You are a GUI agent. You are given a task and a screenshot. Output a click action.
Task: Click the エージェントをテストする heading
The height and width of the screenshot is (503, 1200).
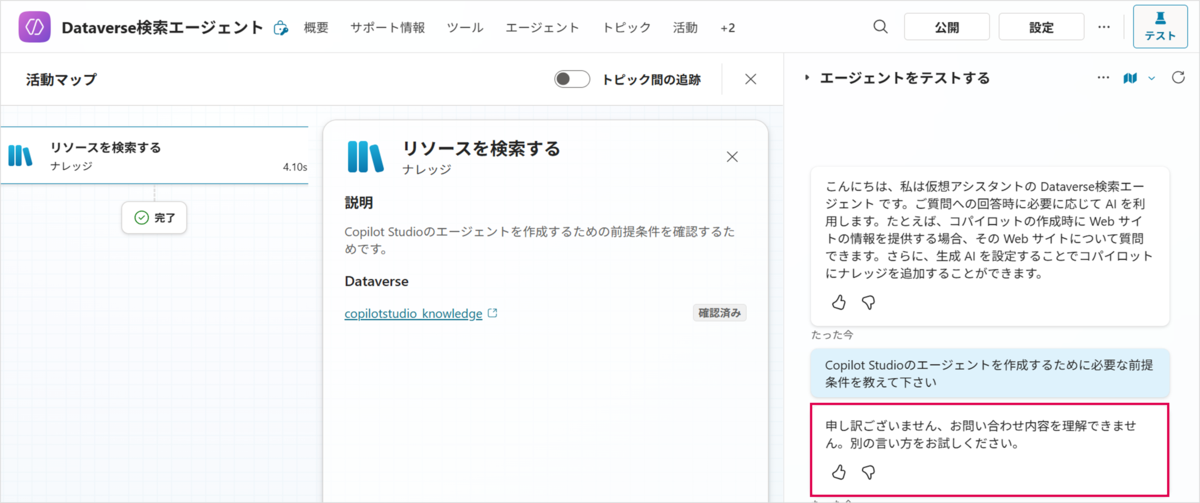click(905, 78)
